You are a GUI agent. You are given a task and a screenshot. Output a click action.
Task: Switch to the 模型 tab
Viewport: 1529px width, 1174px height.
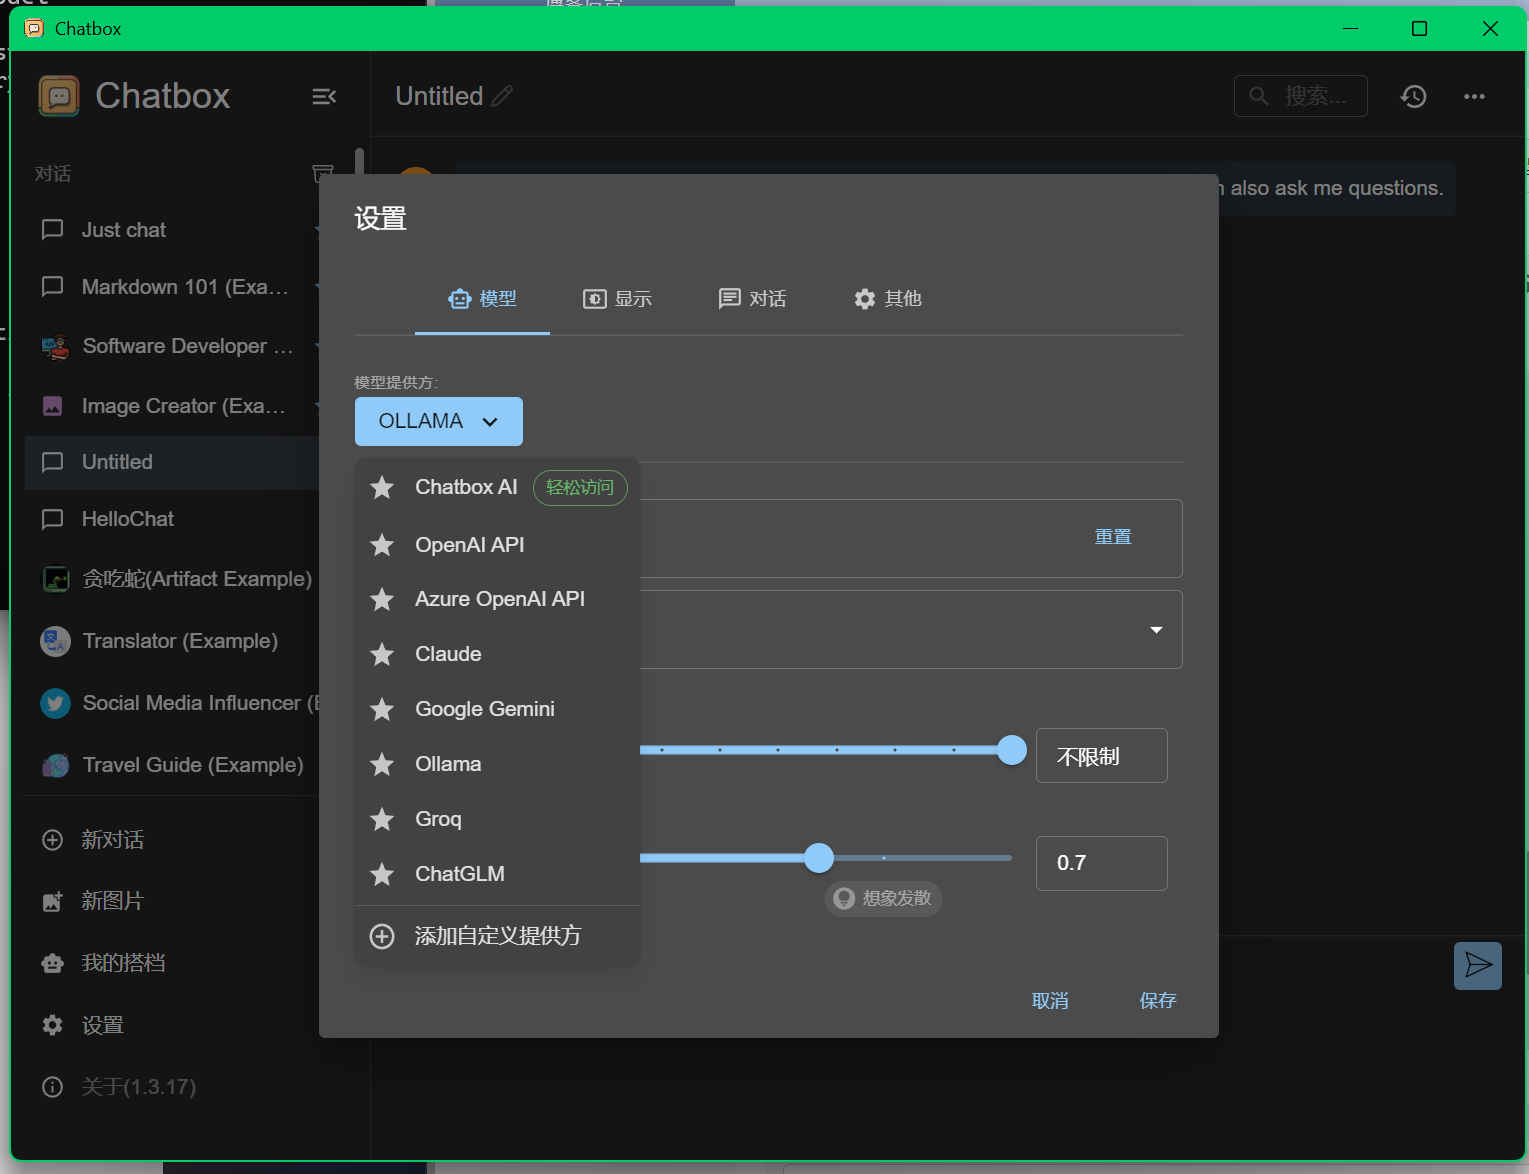point(482,299)
